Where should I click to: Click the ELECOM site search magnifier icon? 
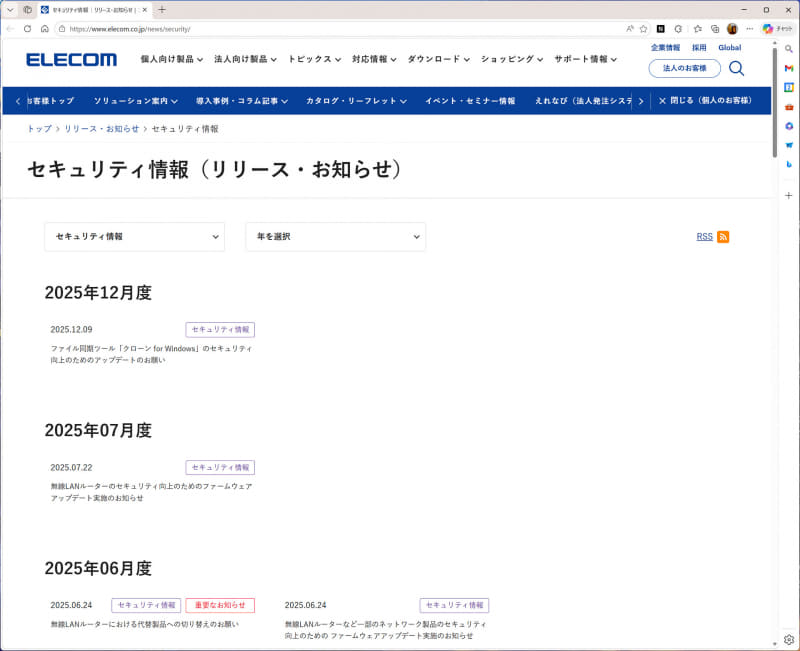click(737, 68)
